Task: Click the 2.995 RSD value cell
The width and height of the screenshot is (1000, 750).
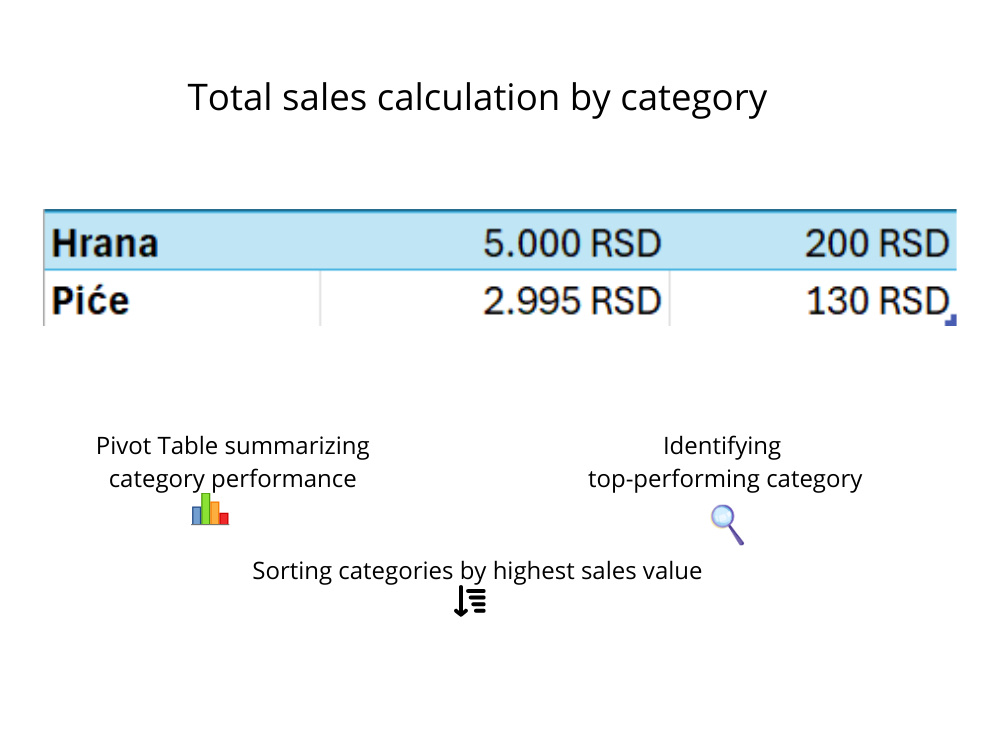Action: (495, 299)
